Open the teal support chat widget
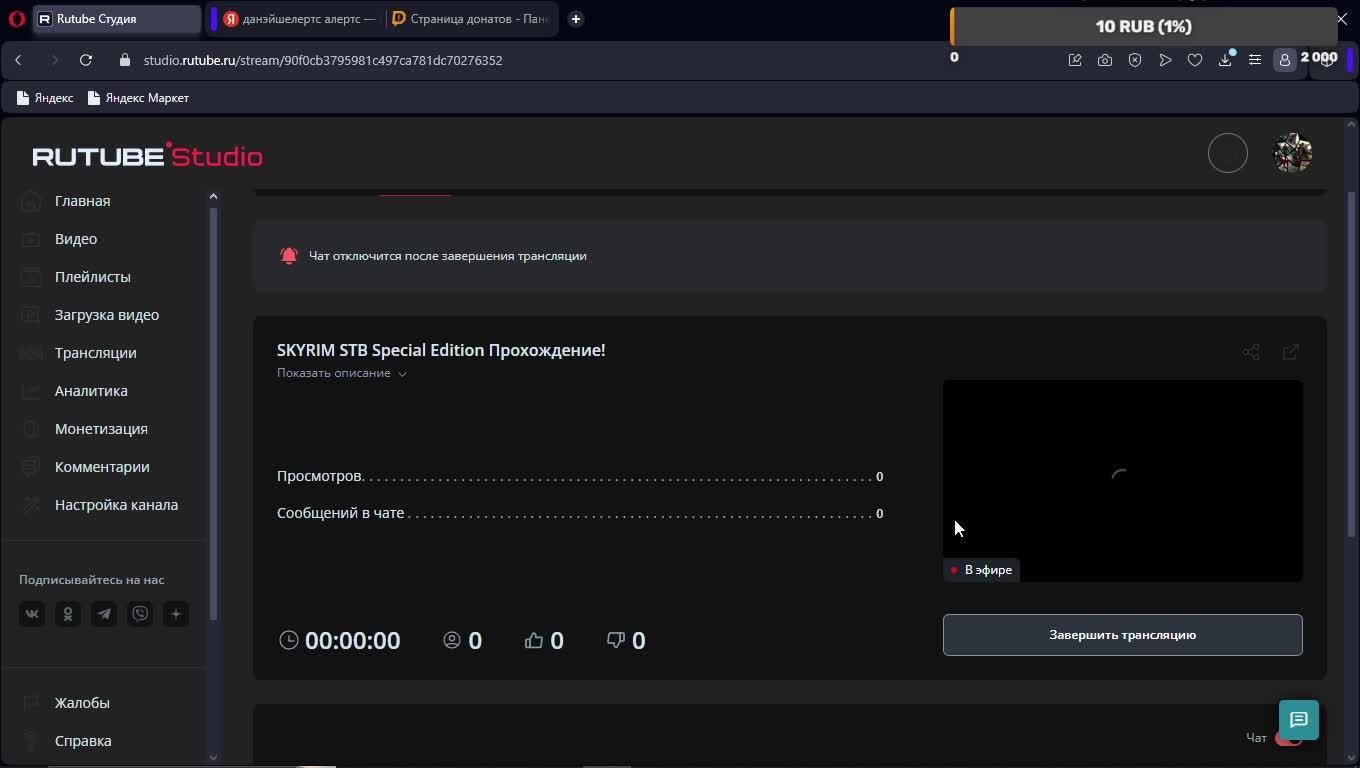The image size is (1360, 768). 1299,720
